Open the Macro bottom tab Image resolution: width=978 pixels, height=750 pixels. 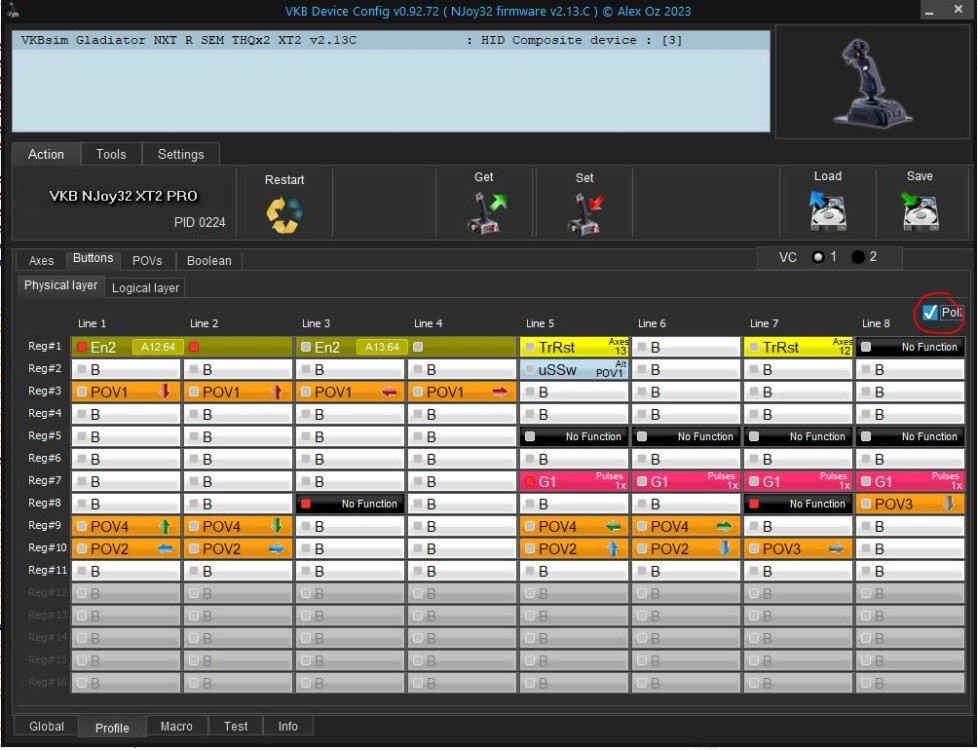[177, 726]
